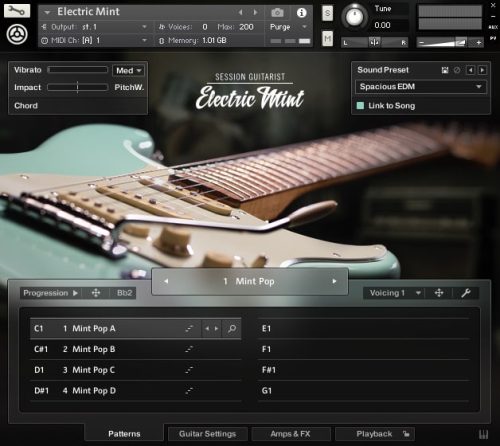
Task: Click the plus volume button
Action: point(479,43)
